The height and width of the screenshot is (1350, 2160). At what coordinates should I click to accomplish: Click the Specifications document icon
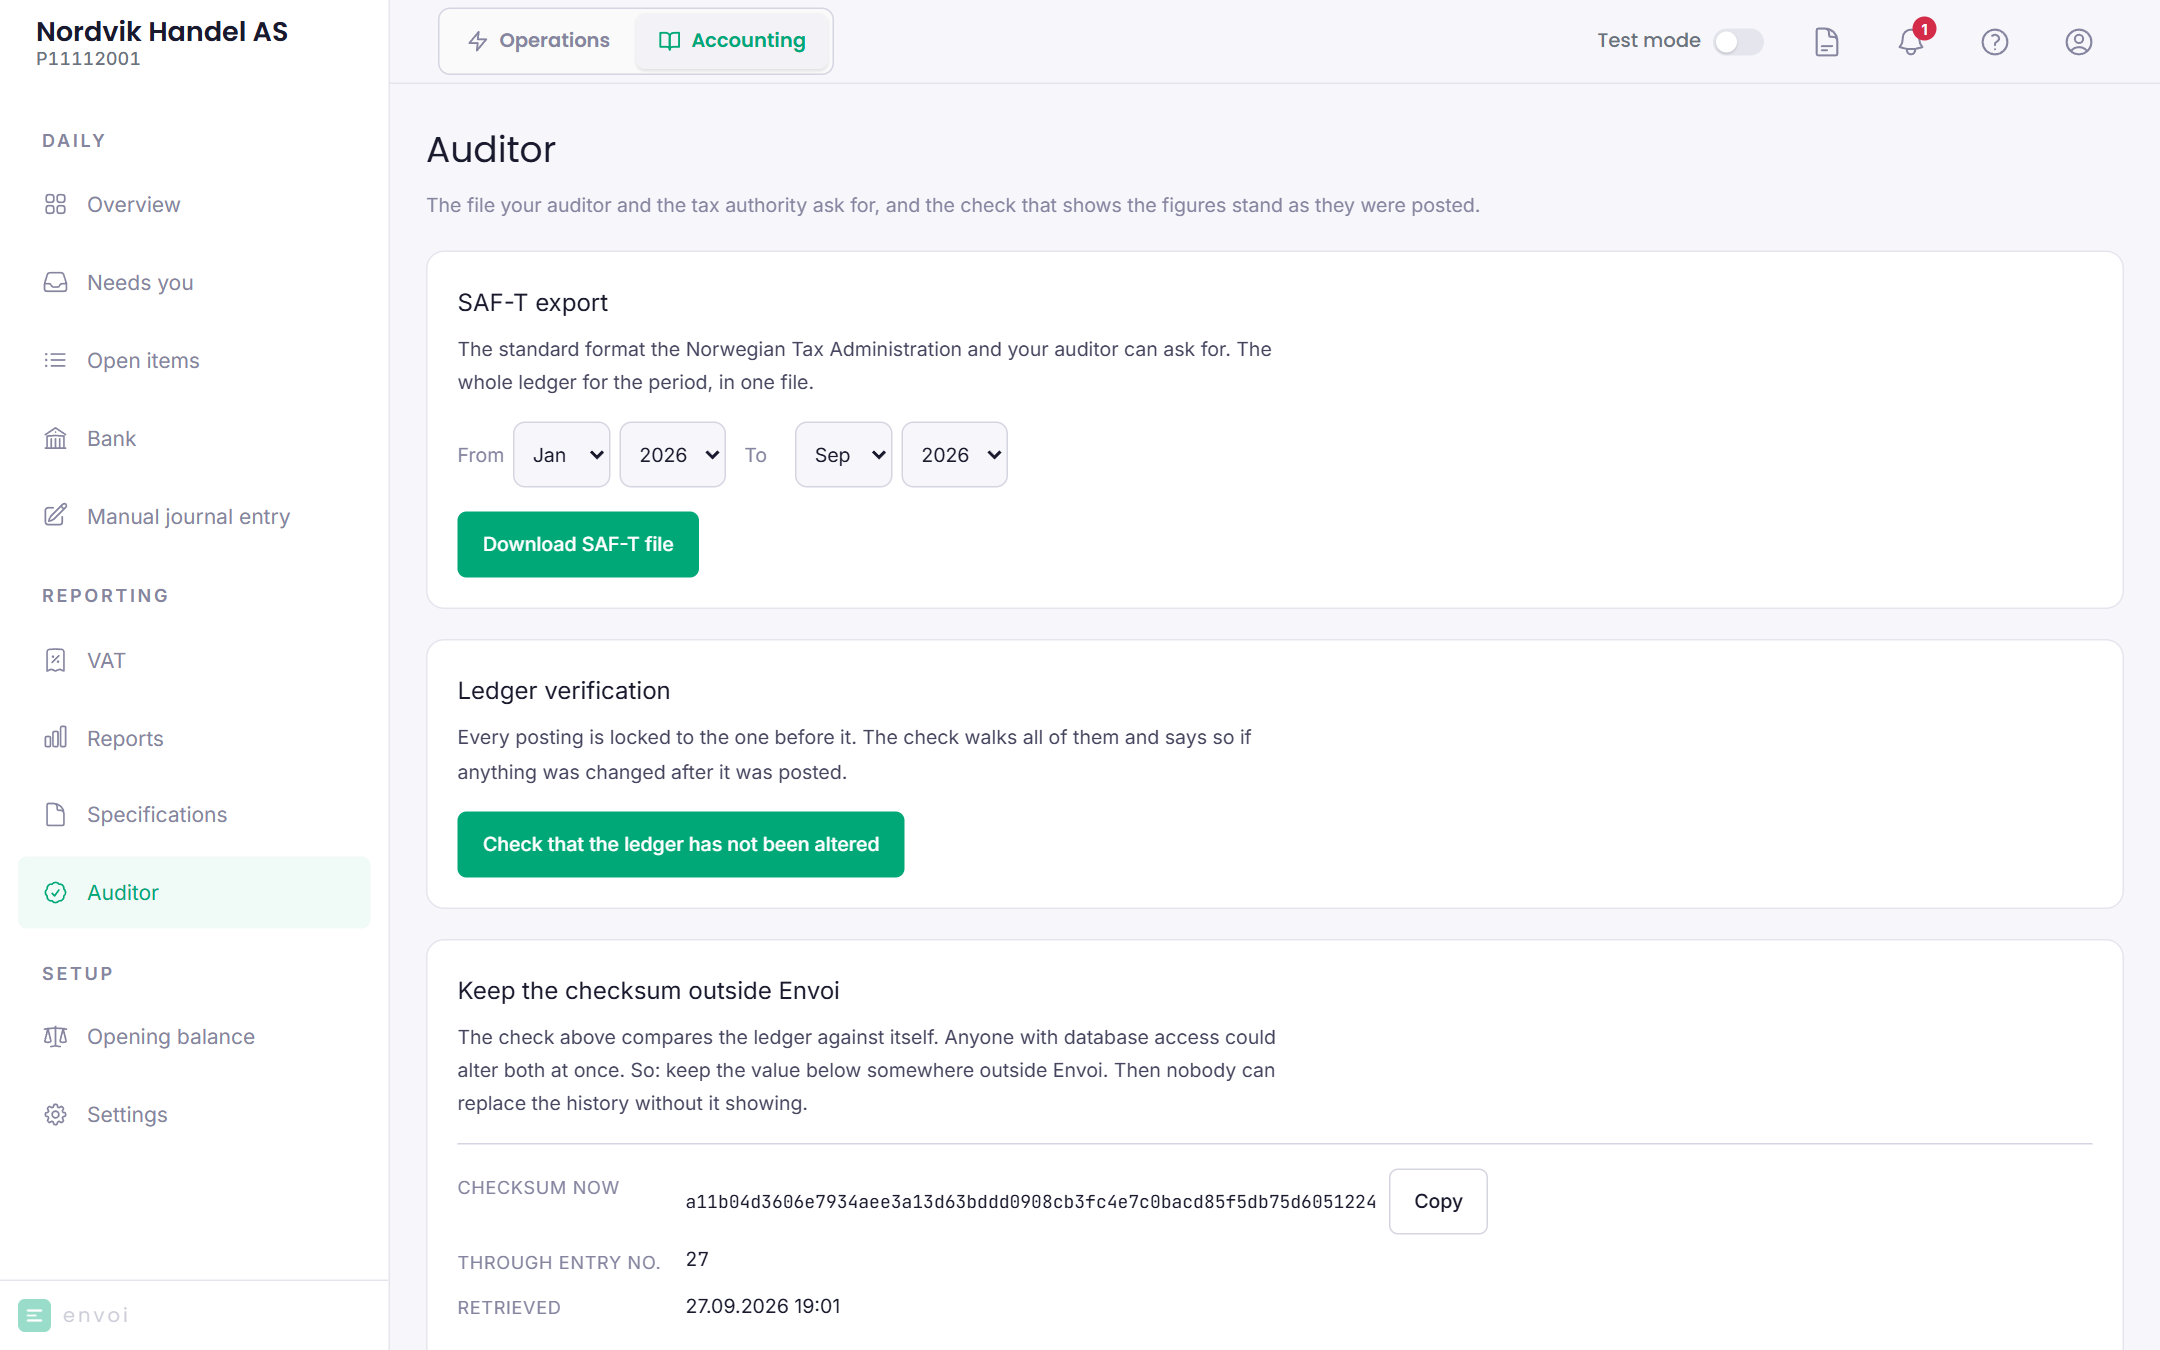(55, 814)
